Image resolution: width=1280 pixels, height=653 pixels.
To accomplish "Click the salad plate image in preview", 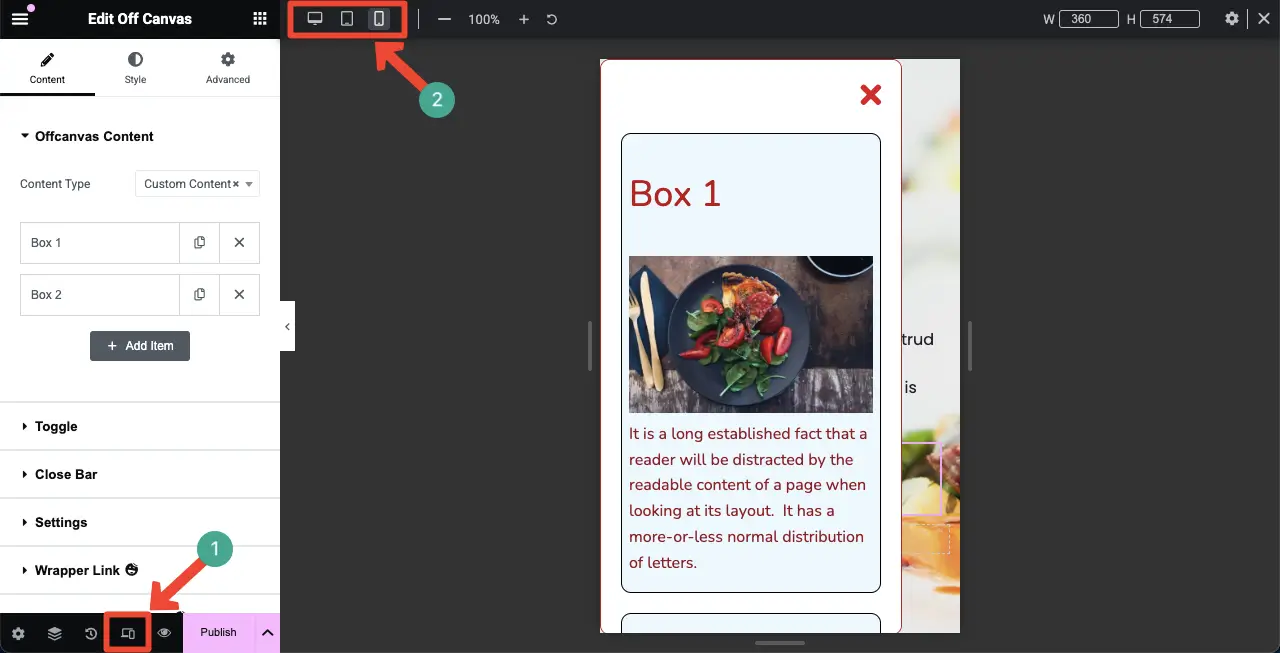I will [751, 334].
